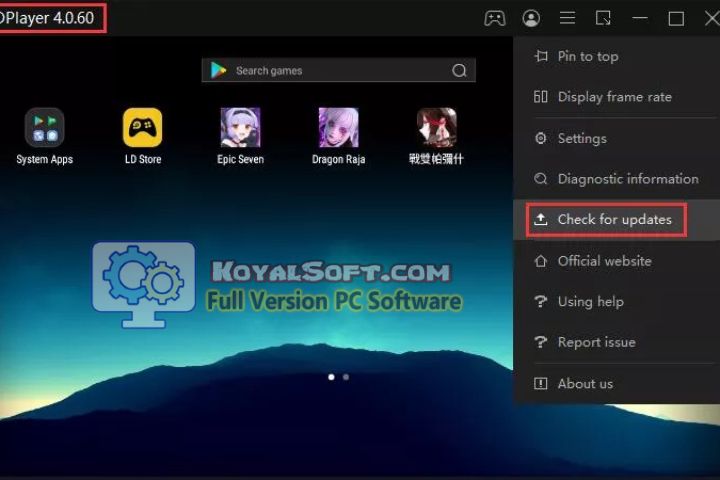Open the user account profile icon

pyautogui.click(x=531, y=18)
